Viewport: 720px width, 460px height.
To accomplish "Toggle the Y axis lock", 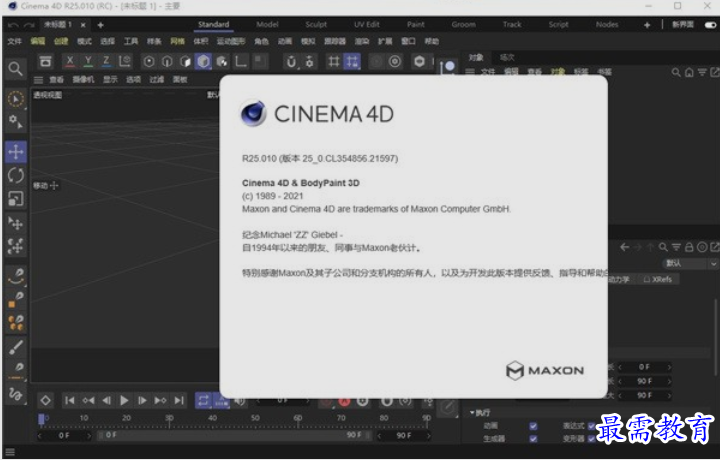I will pos(88,61).
